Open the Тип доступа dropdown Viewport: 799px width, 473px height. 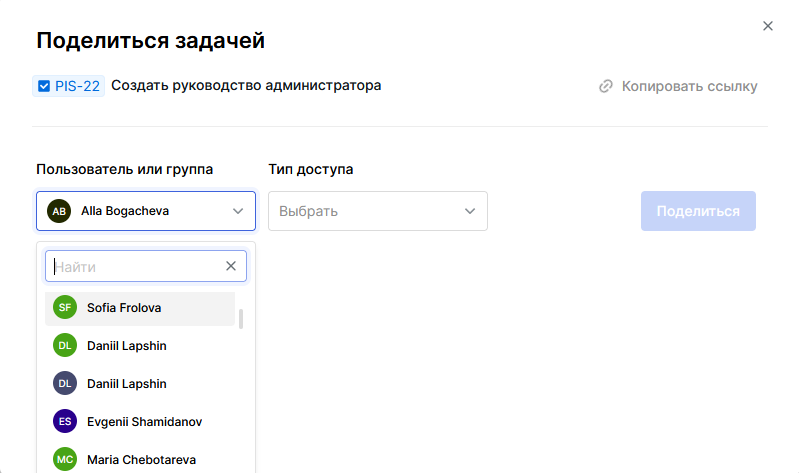(x=377, y=211)
